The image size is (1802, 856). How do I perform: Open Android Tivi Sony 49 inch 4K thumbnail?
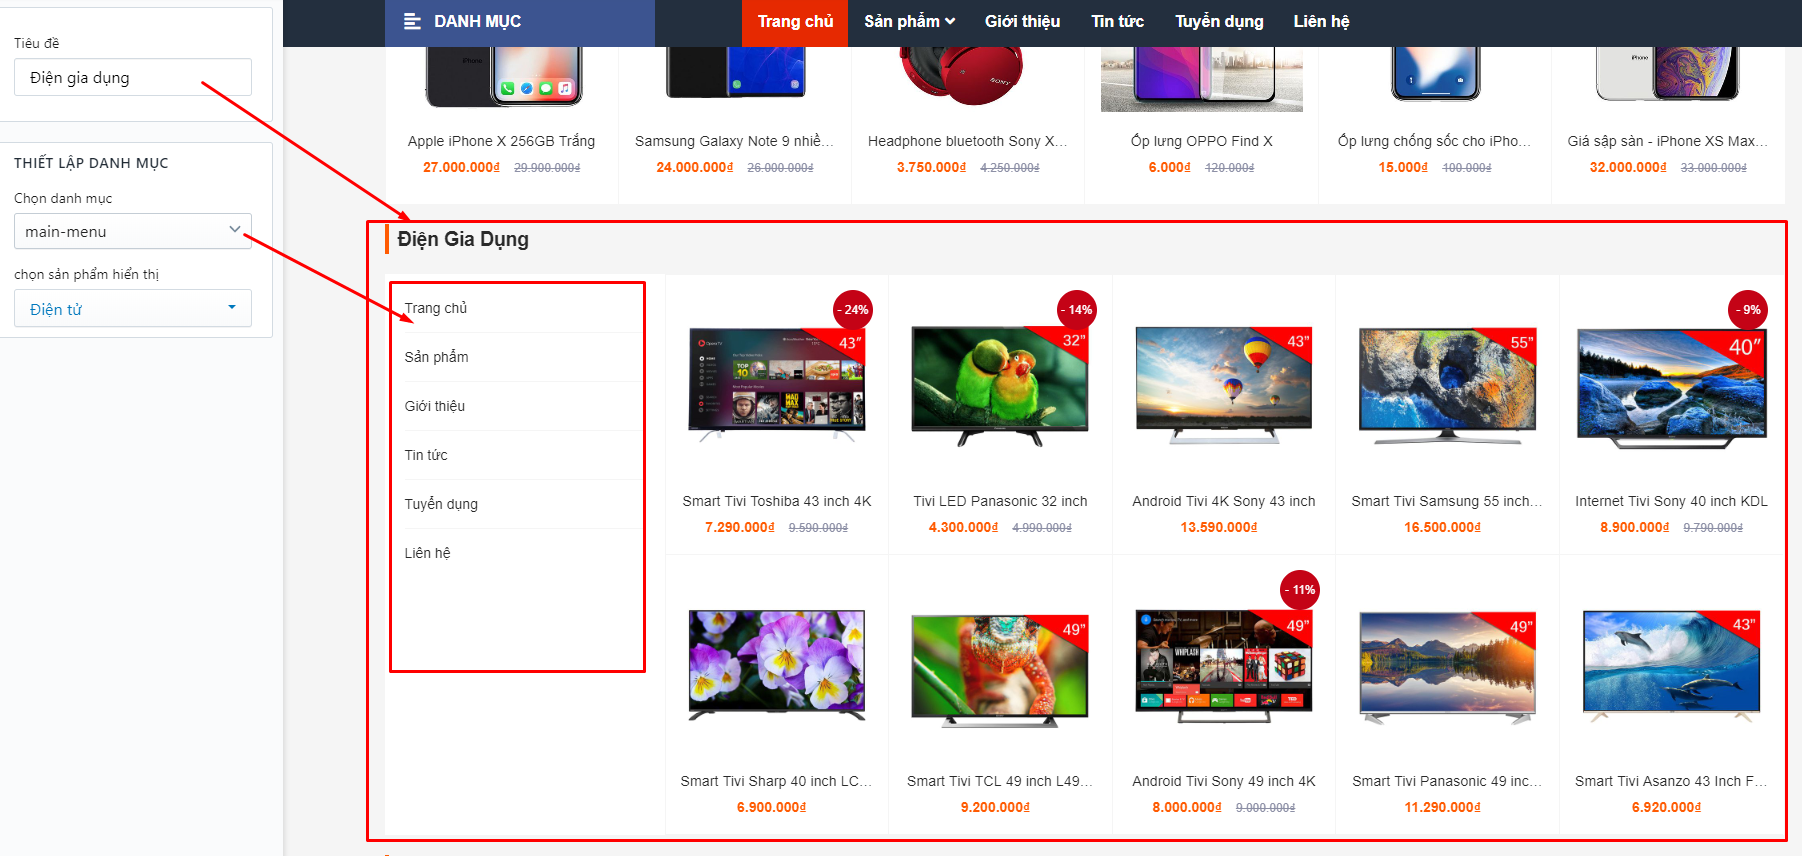coord(1224,666)
